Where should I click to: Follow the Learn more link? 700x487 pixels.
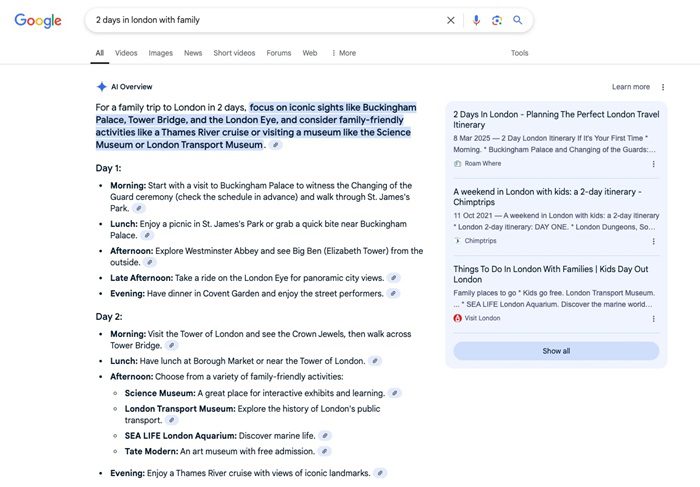point(630,87)
